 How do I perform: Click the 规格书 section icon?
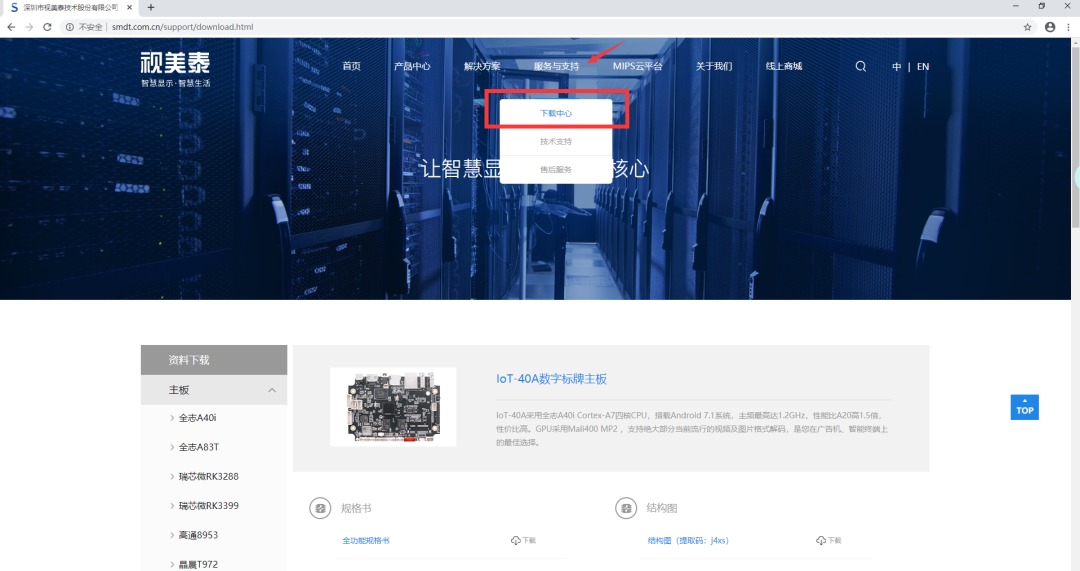pos(320,508)
